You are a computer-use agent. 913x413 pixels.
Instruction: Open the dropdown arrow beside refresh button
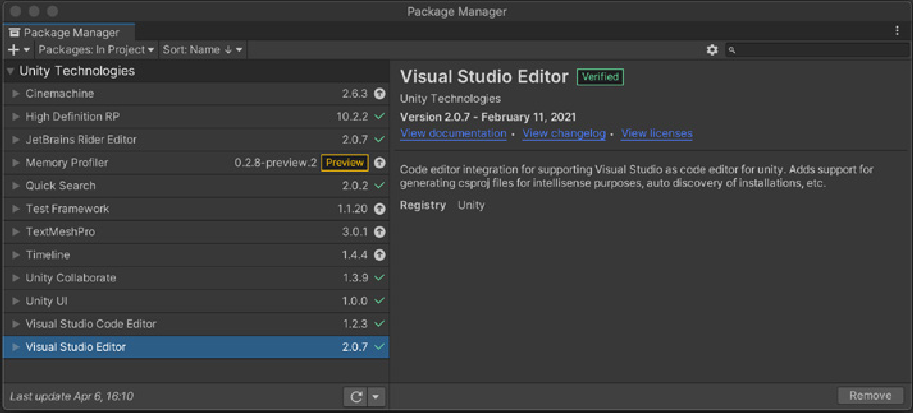tap(376, 397)
